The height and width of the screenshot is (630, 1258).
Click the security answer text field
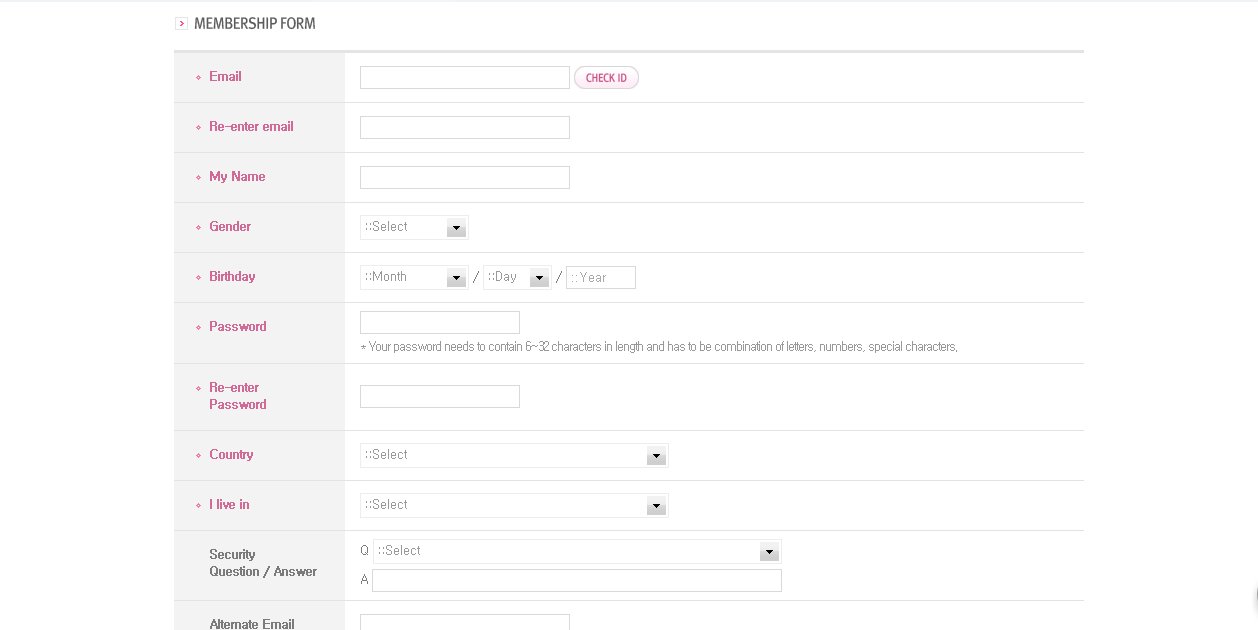point(577,581)
